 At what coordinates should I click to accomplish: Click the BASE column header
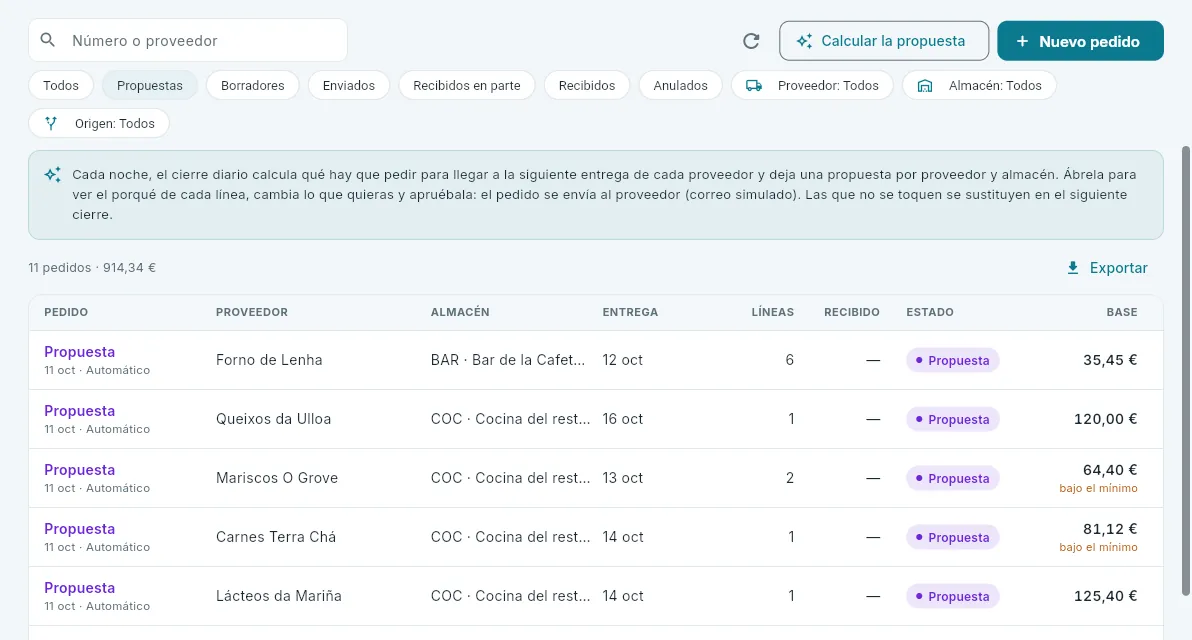point(1122,312)
